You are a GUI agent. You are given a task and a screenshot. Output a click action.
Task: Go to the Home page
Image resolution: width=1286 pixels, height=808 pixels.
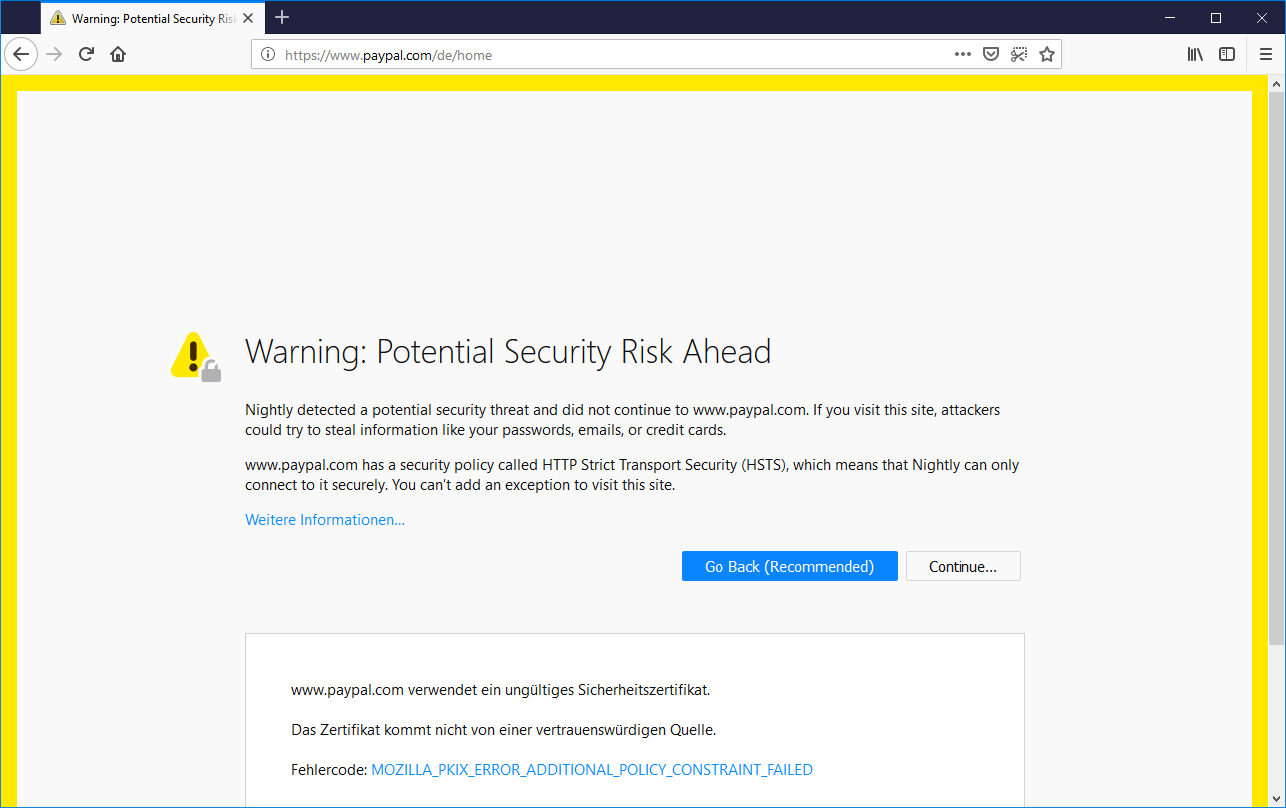[118, 54]
